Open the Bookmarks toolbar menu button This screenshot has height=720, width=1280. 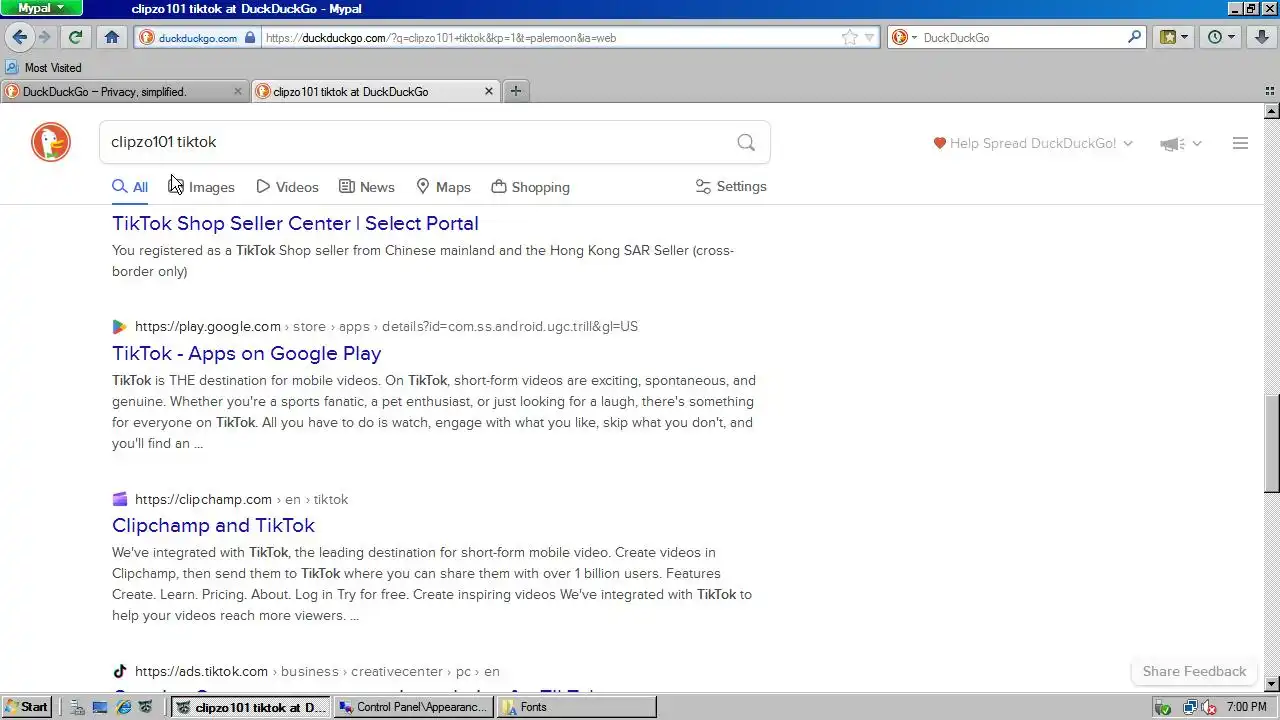(1174, 37)
